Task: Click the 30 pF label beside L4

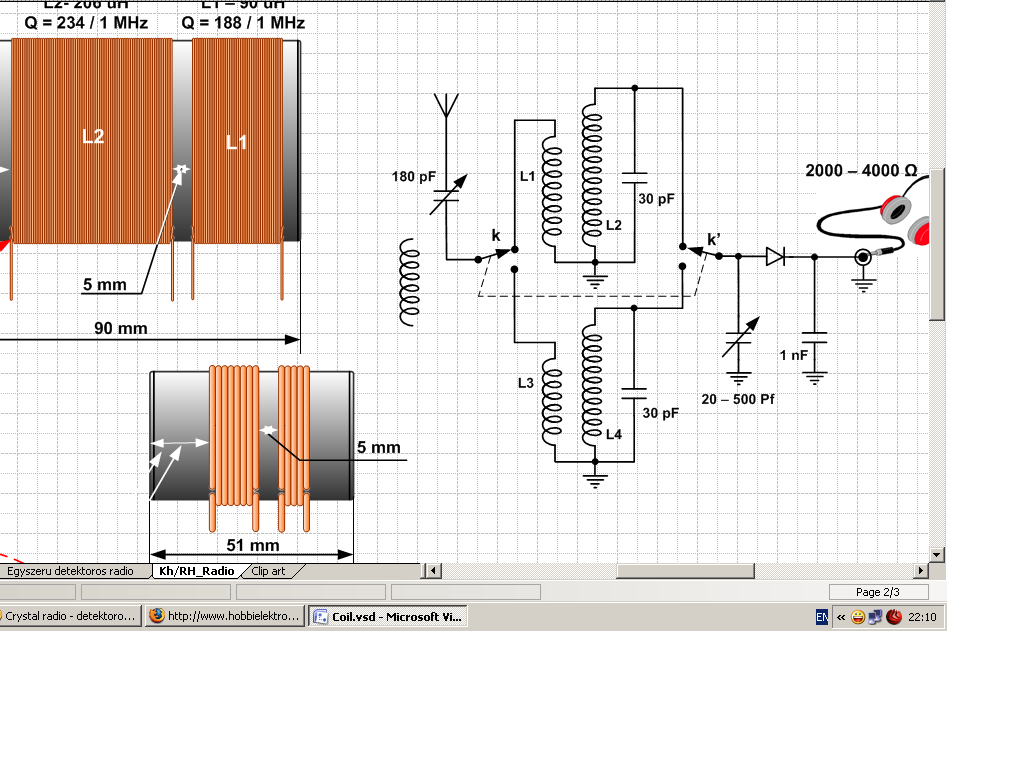Action: point(660,413)
